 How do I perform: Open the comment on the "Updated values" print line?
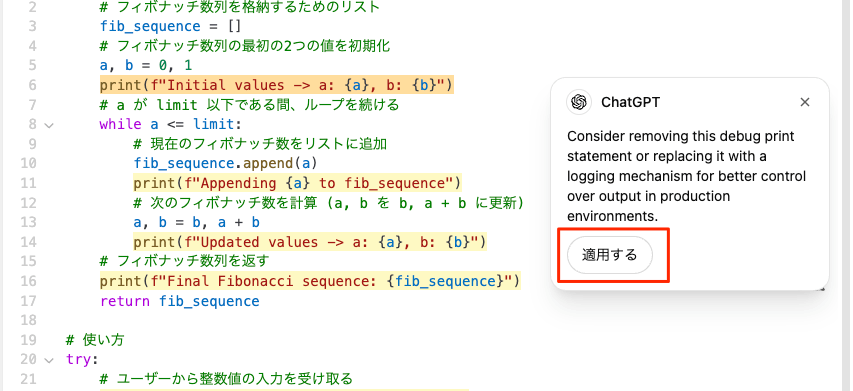coord(310,242)
